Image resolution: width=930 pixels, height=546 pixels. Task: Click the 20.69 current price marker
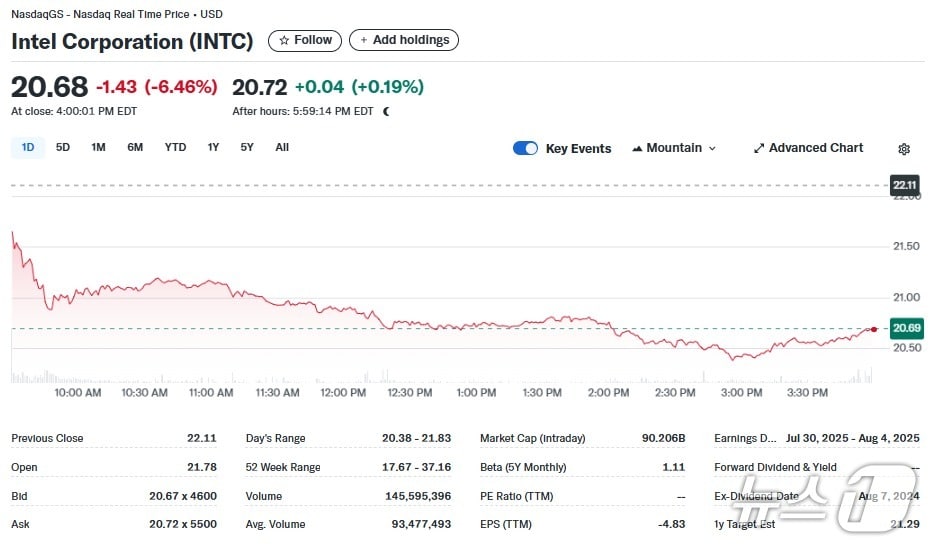click(x=906, y=328)
